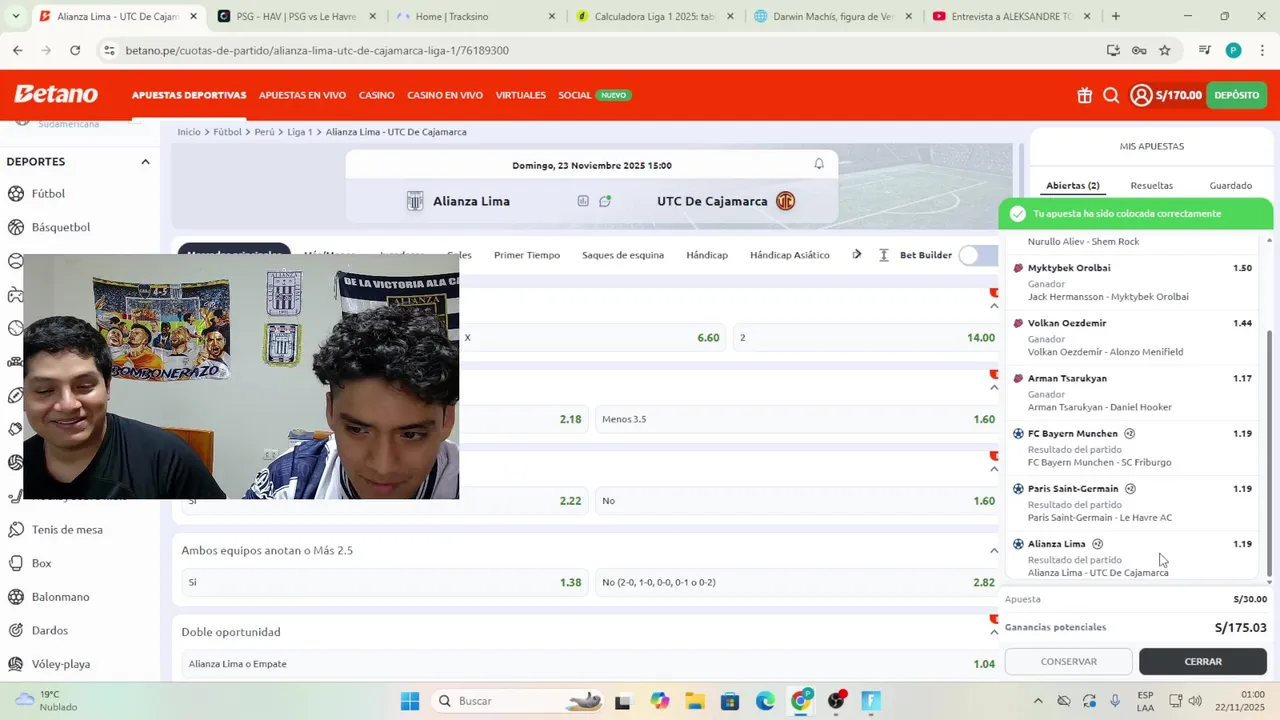Viewport: 1280px width, 720px height.
Task: Switch to the Hándicap tab
Action: click(x=707, y=255)
